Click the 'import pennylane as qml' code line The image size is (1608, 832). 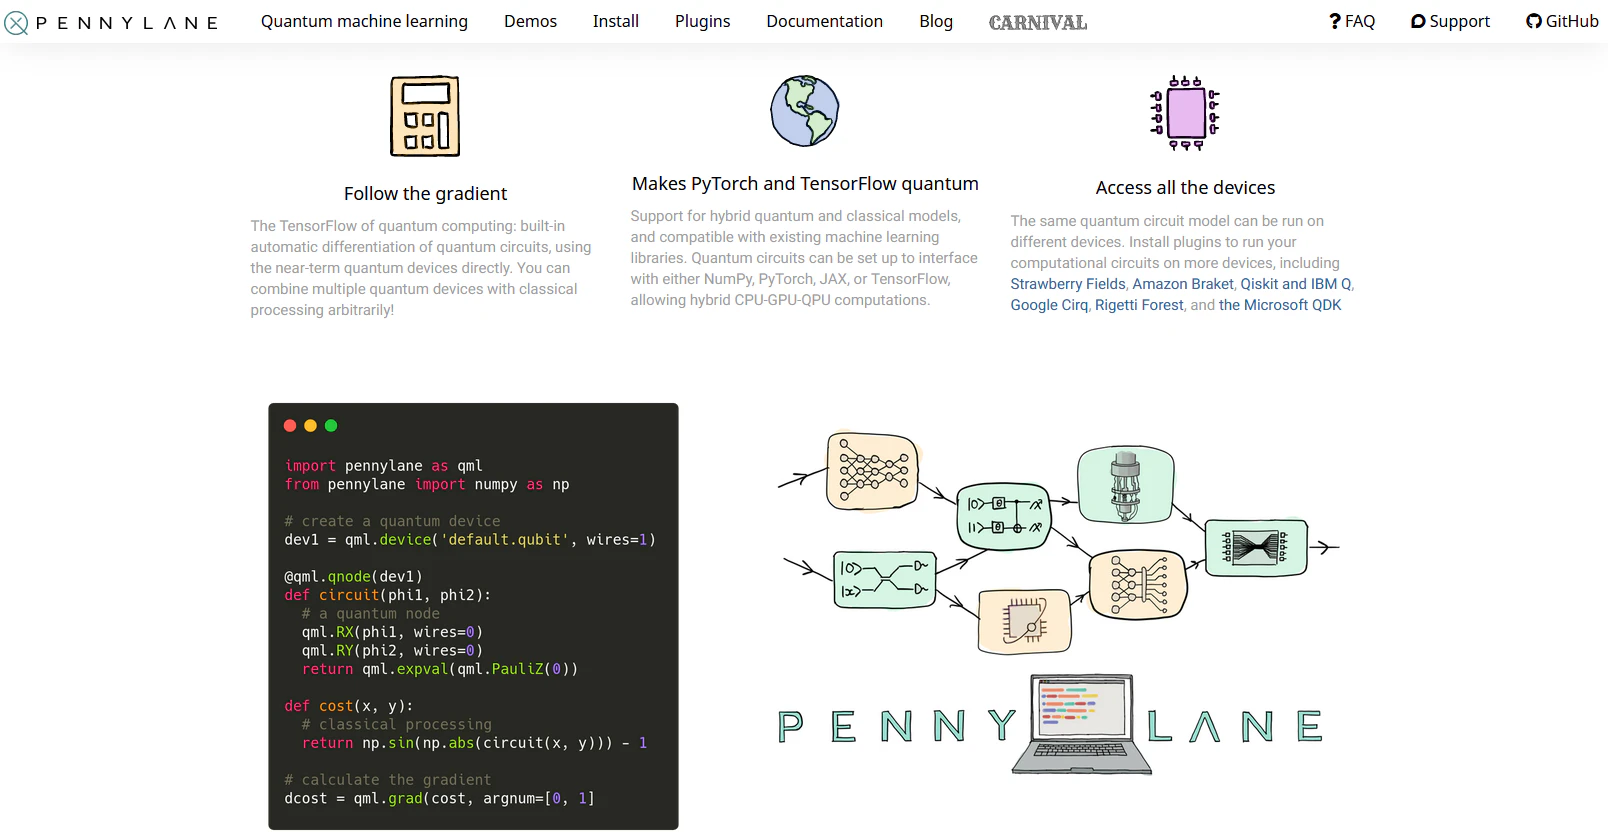(x=384, y=466)
